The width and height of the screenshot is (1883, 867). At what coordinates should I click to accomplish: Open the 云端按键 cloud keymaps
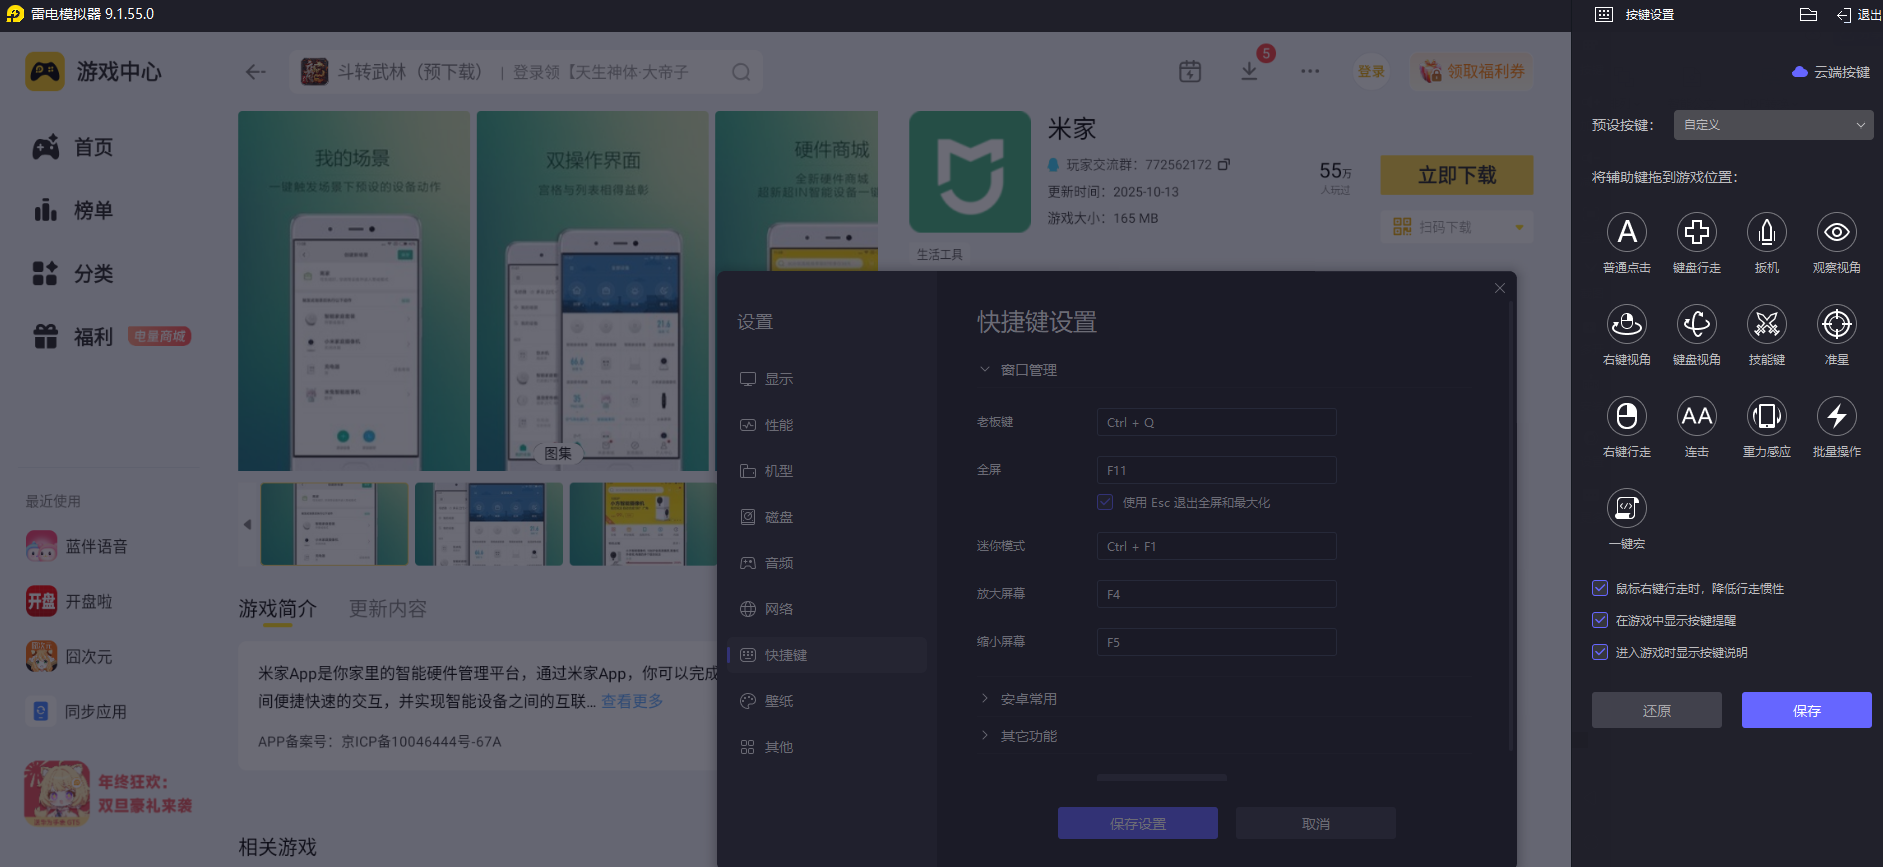[1831, 72]
